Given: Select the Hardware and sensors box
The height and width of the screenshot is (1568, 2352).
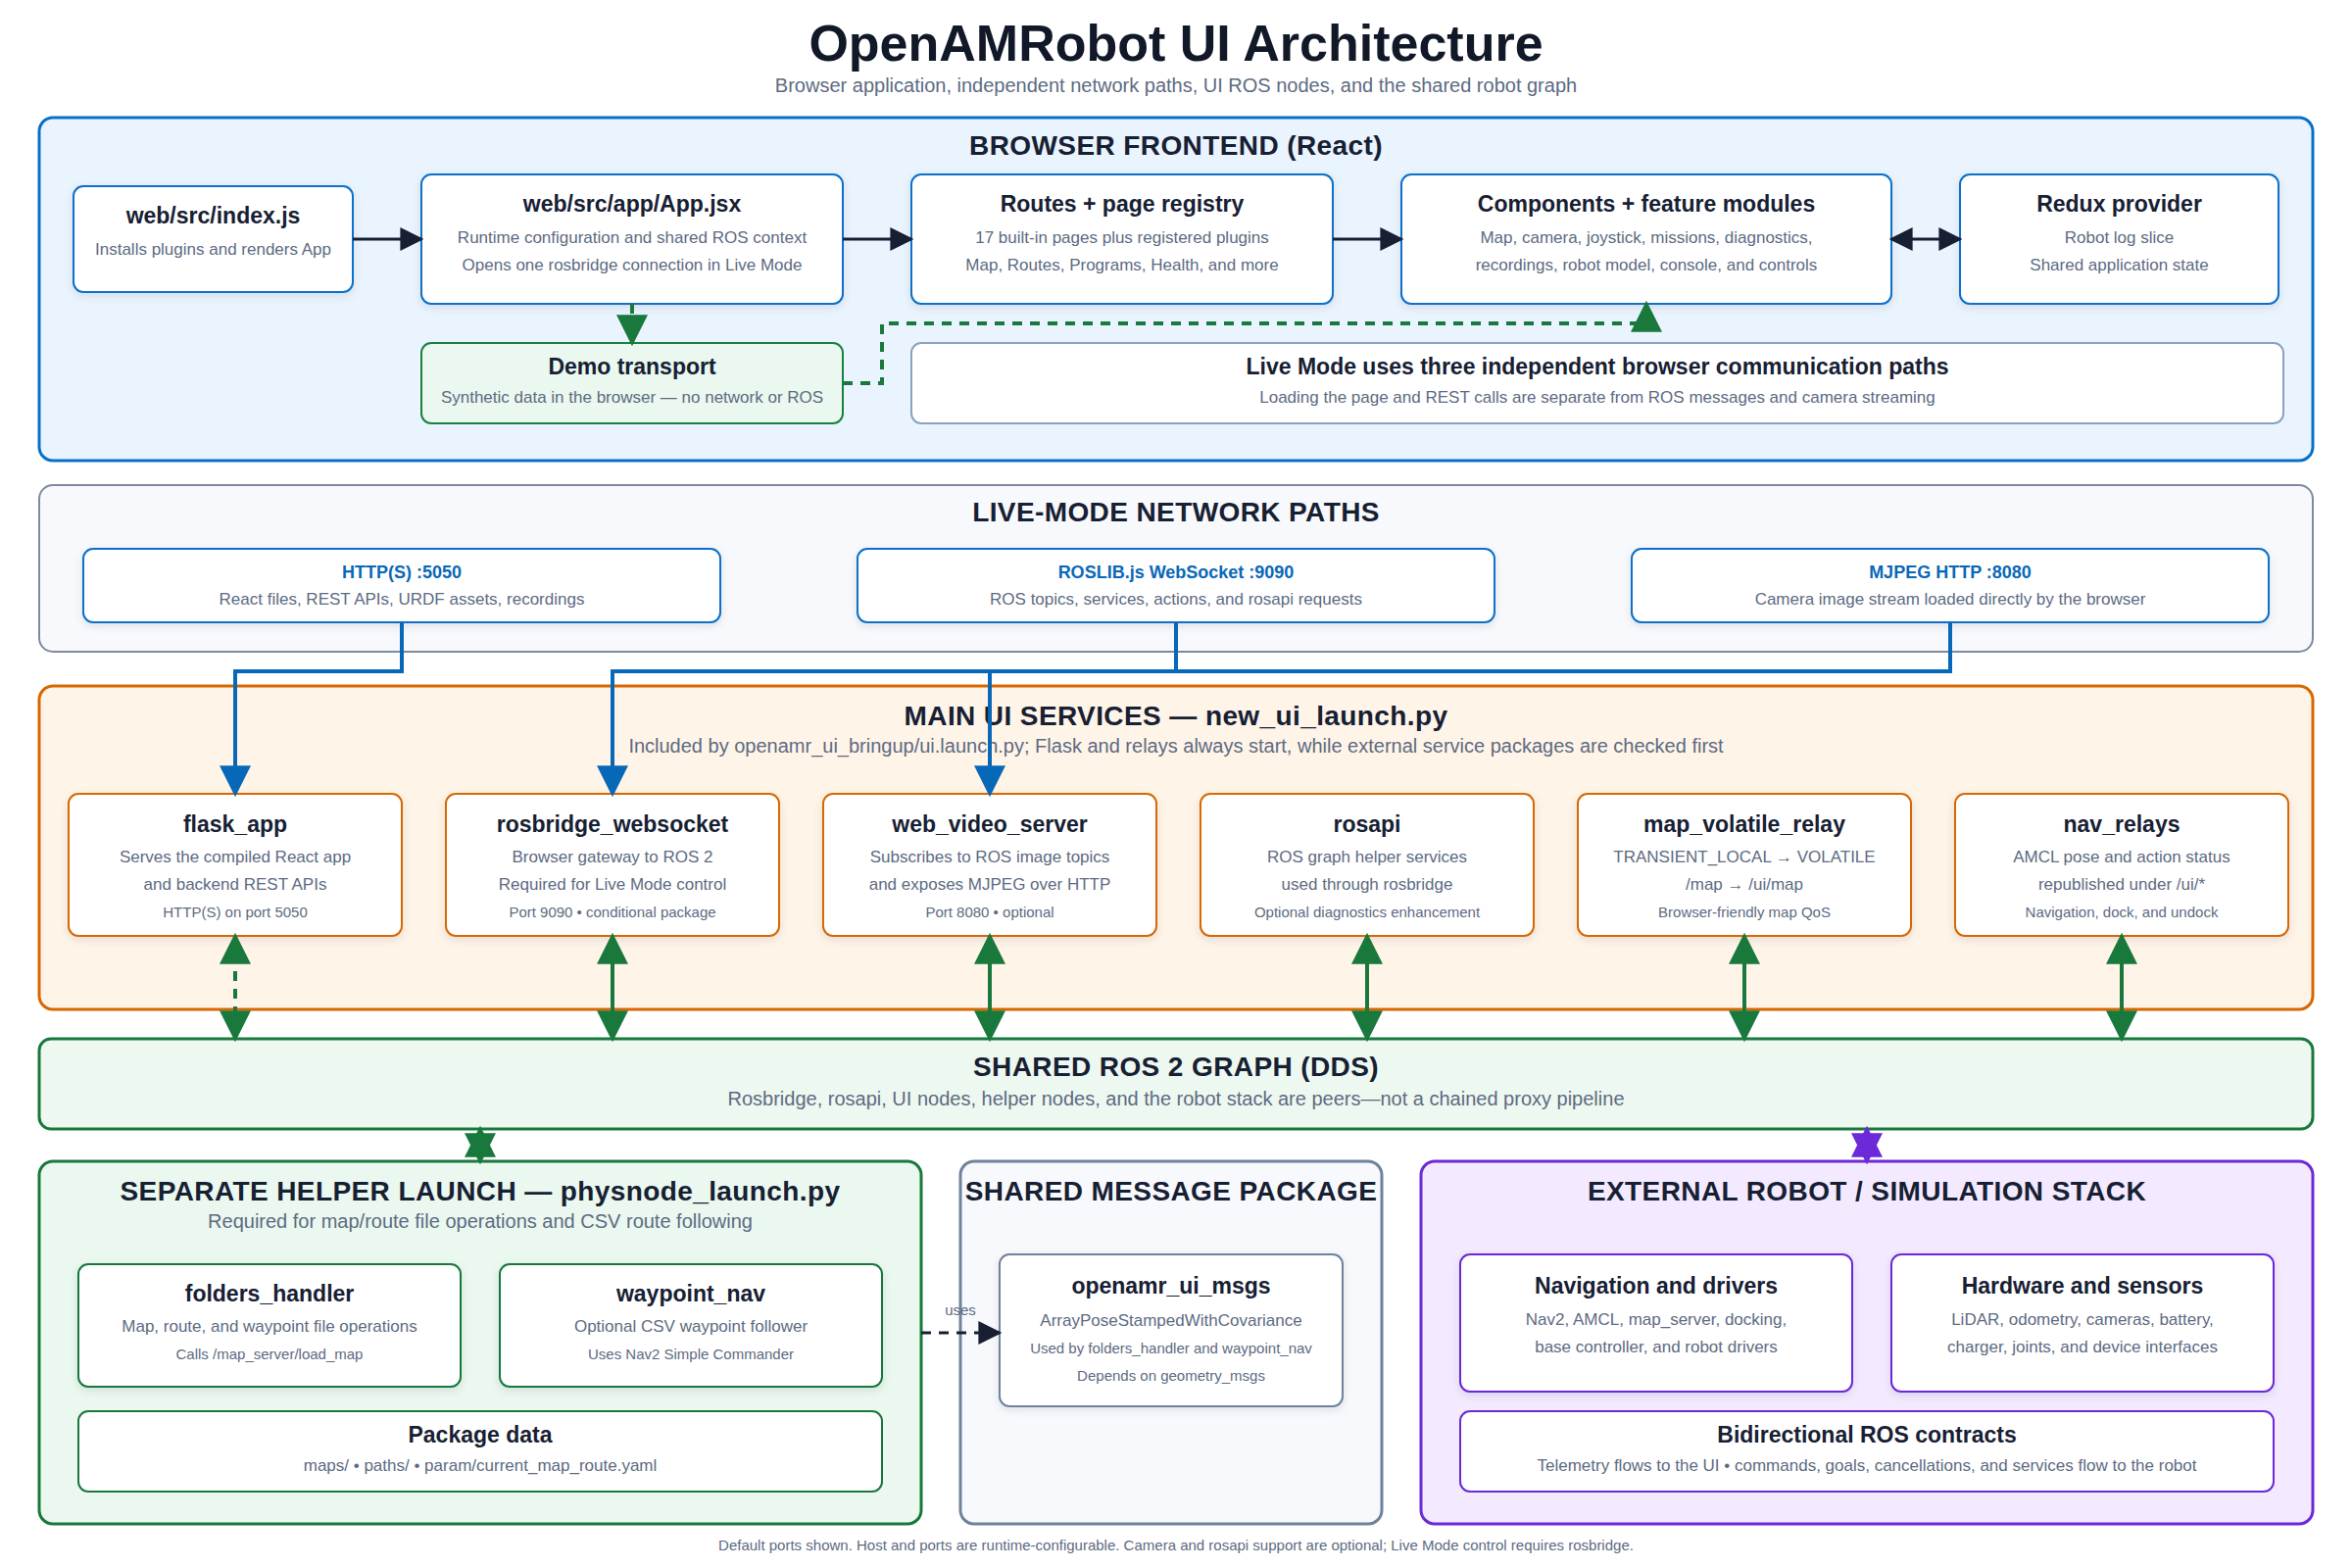Looking at the screenshot, I should click(x=2082, y=1323).
